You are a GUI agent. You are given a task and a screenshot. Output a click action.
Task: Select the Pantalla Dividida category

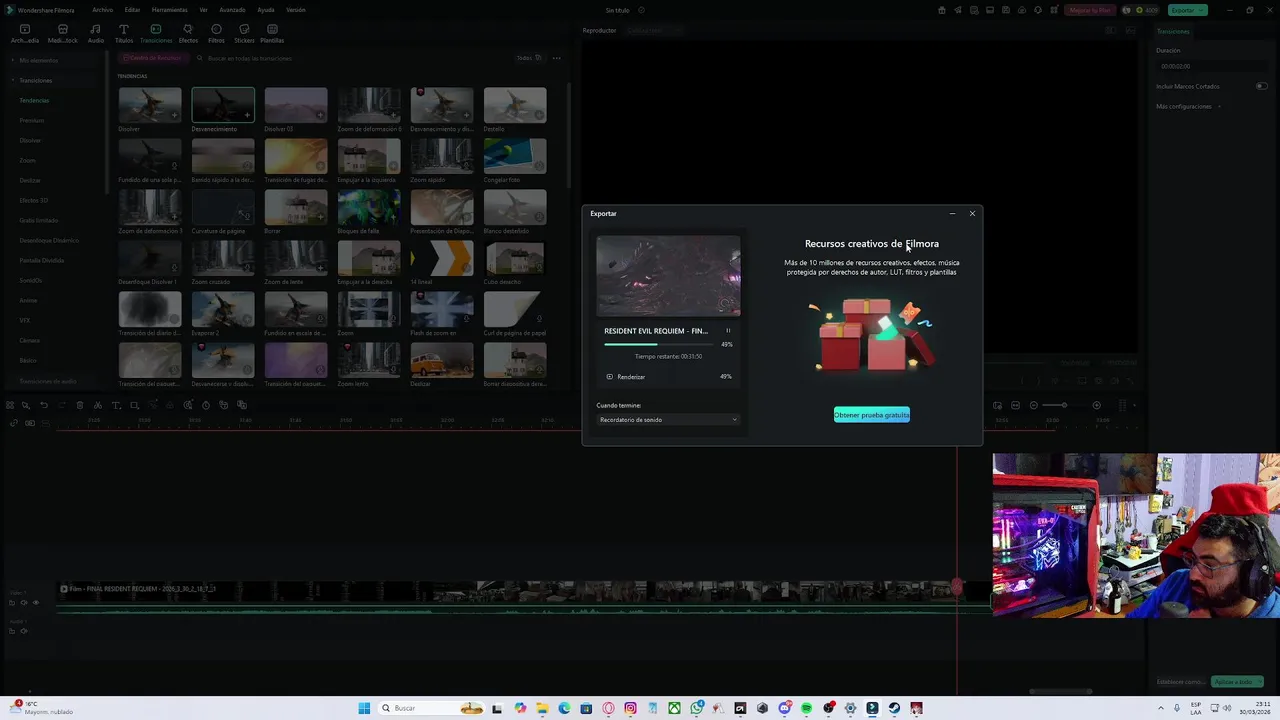click(x=42, y=260)
